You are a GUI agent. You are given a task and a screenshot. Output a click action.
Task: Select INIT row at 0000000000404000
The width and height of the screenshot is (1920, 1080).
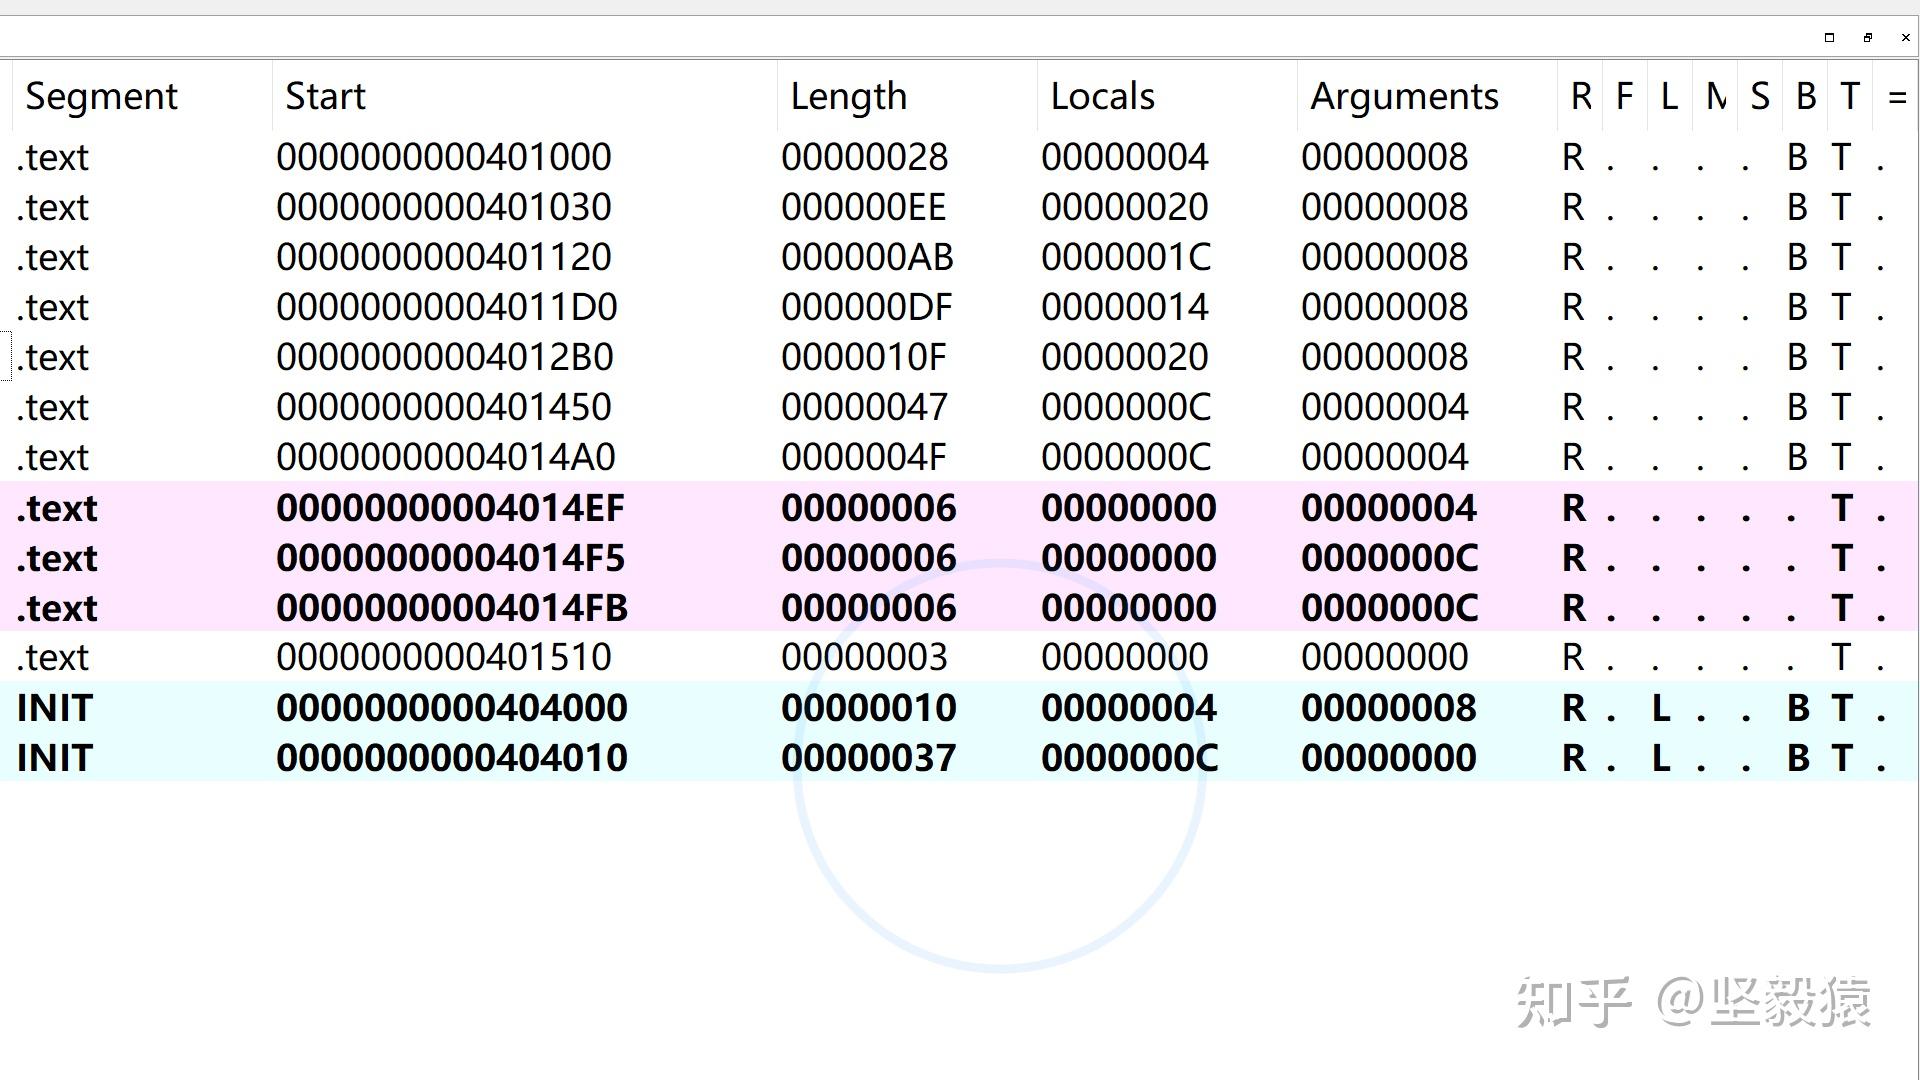point(452,708)
